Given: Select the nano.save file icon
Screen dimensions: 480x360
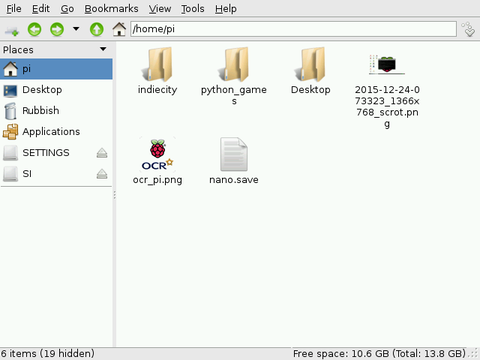Looking at the screenshot, I should [234, 154].
